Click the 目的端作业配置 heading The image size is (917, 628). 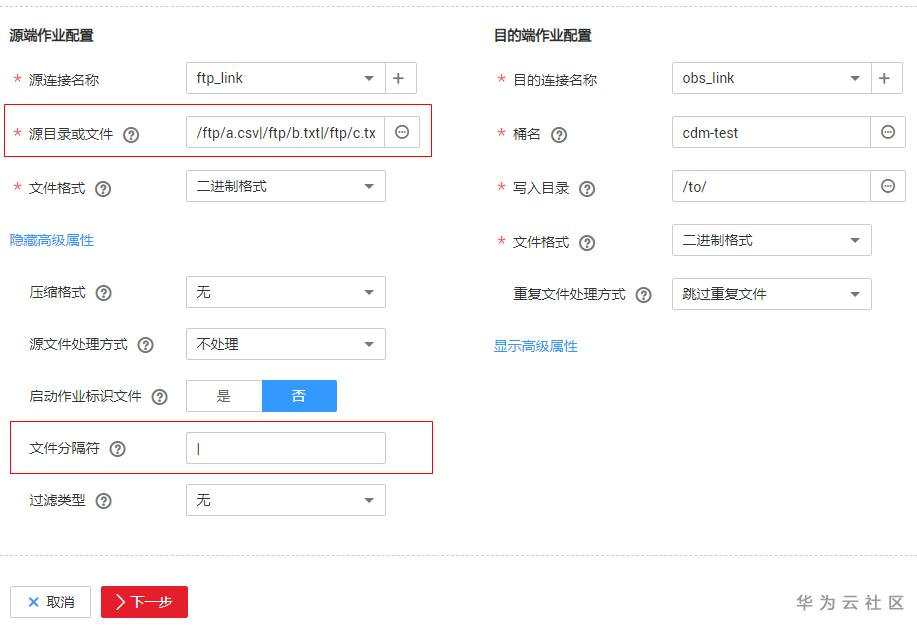coord(543,36)
